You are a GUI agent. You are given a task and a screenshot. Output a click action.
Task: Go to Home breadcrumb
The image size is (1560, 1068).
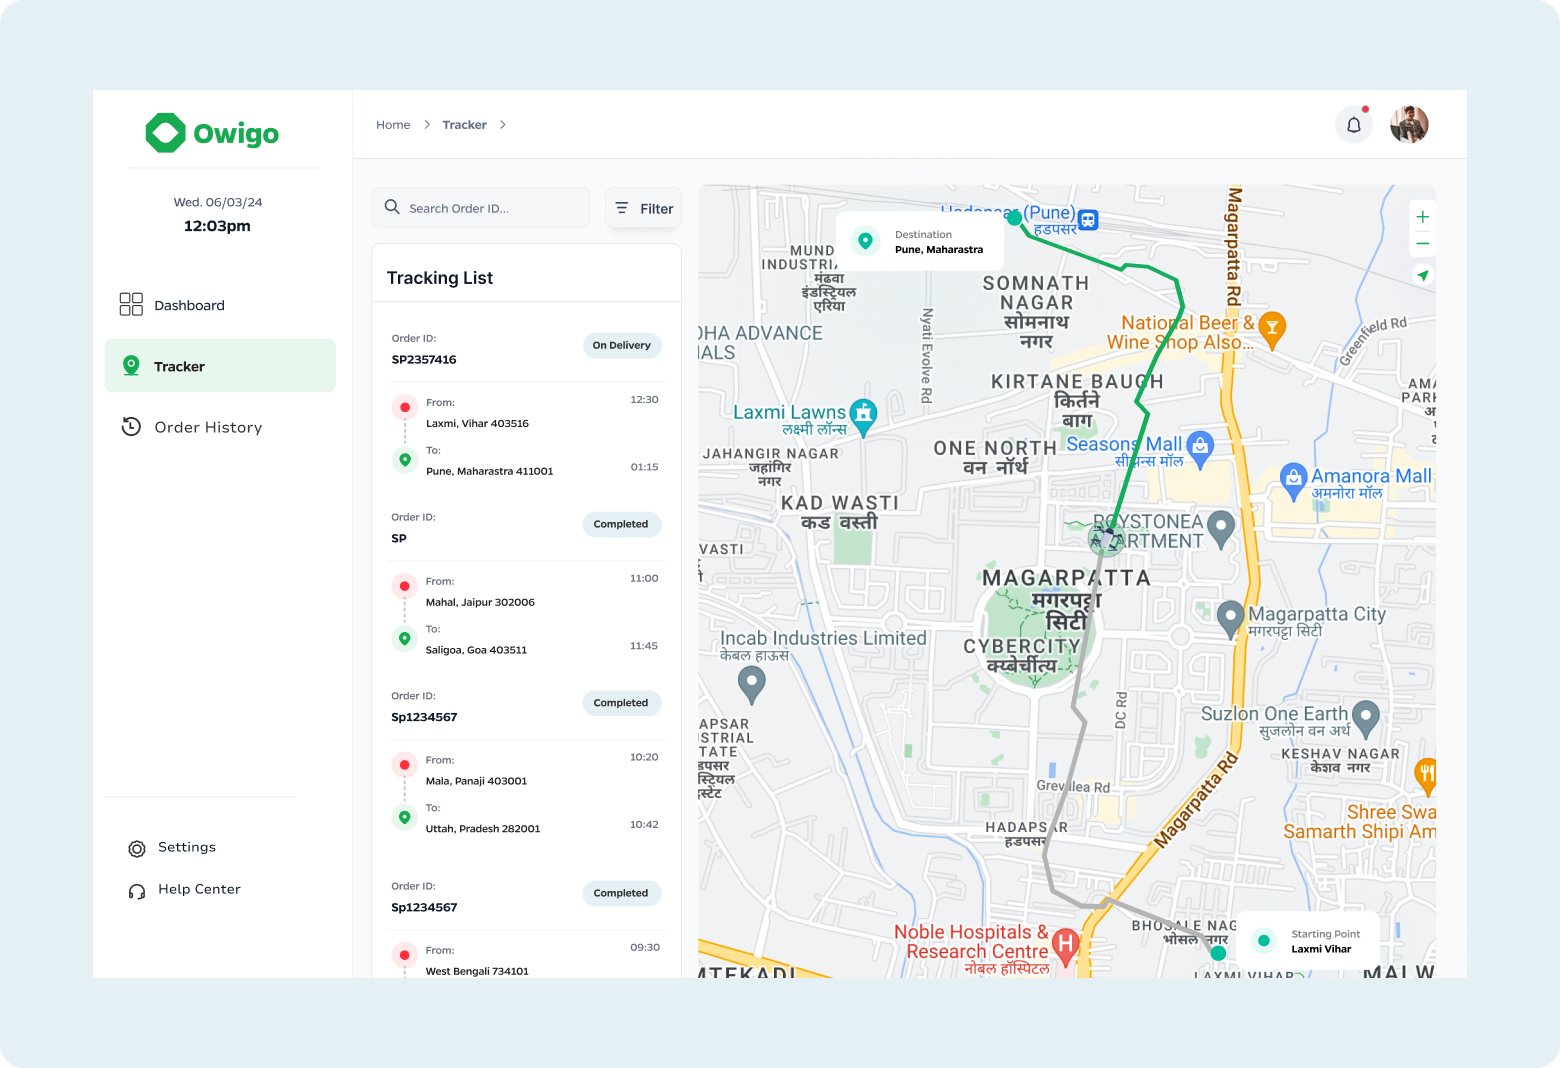pos(393,125)
